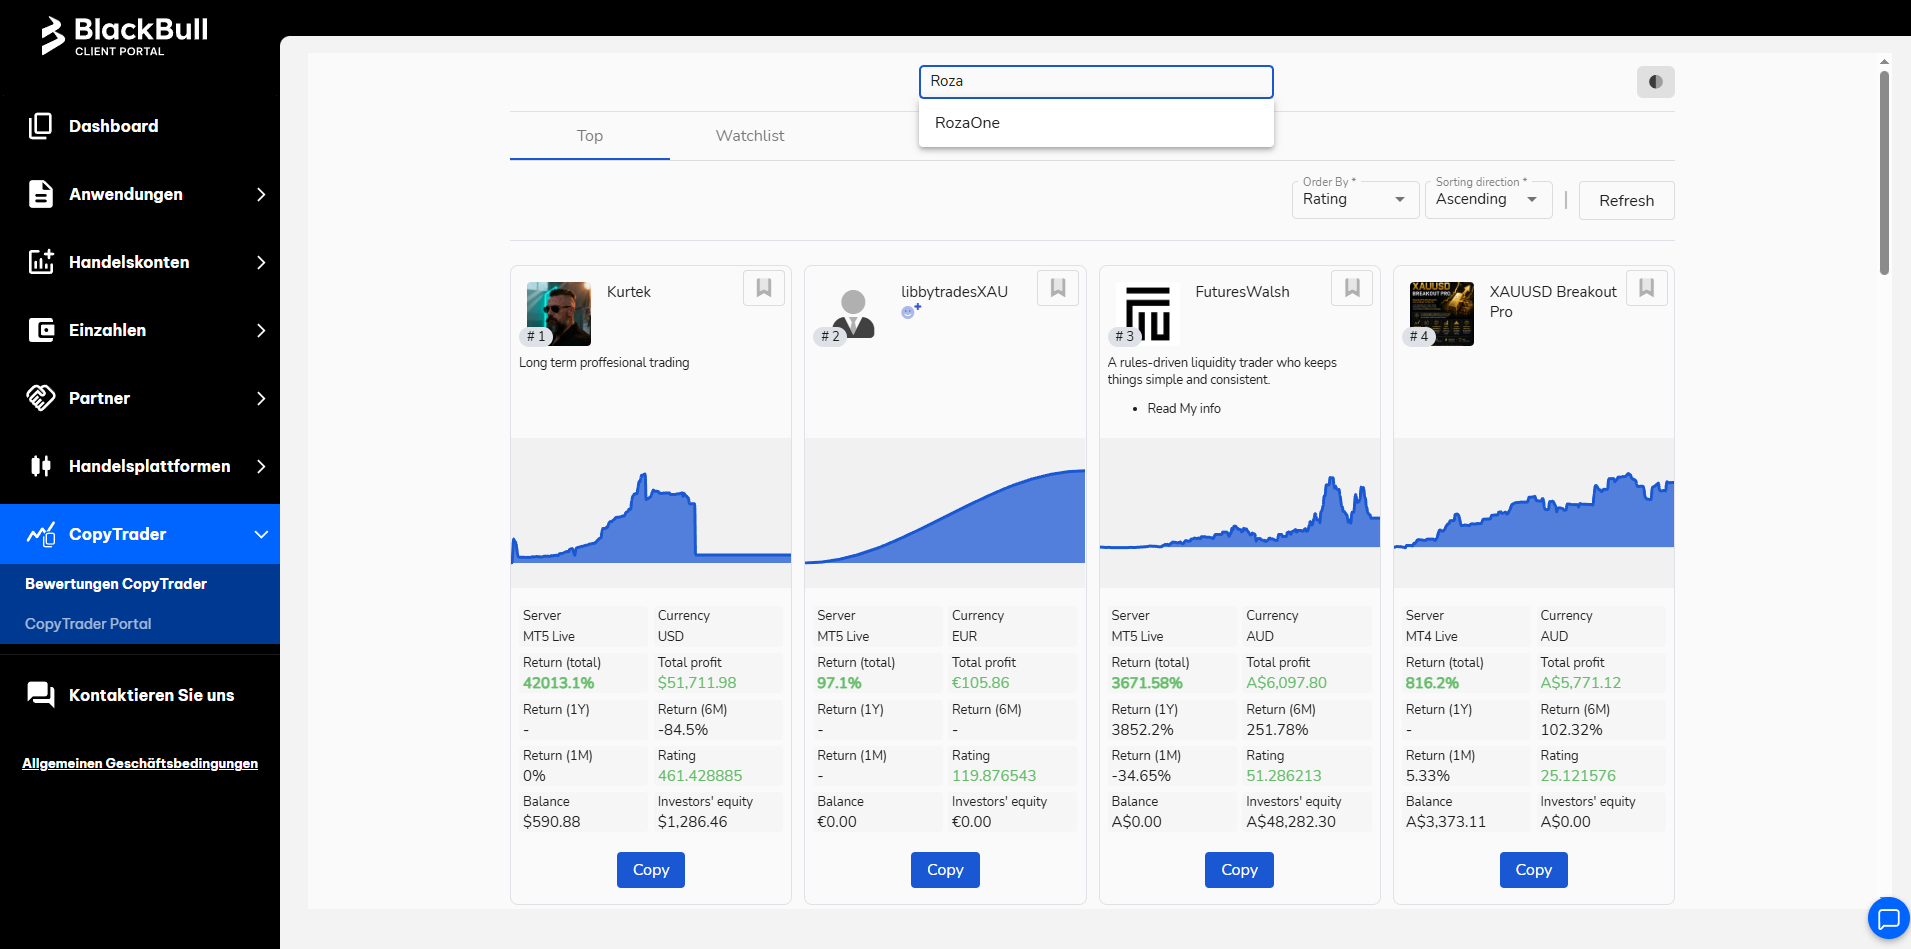This screenshot has height=949, width=1911.
Task: Expand the Partner menu chevron
Action: point(261,398)
